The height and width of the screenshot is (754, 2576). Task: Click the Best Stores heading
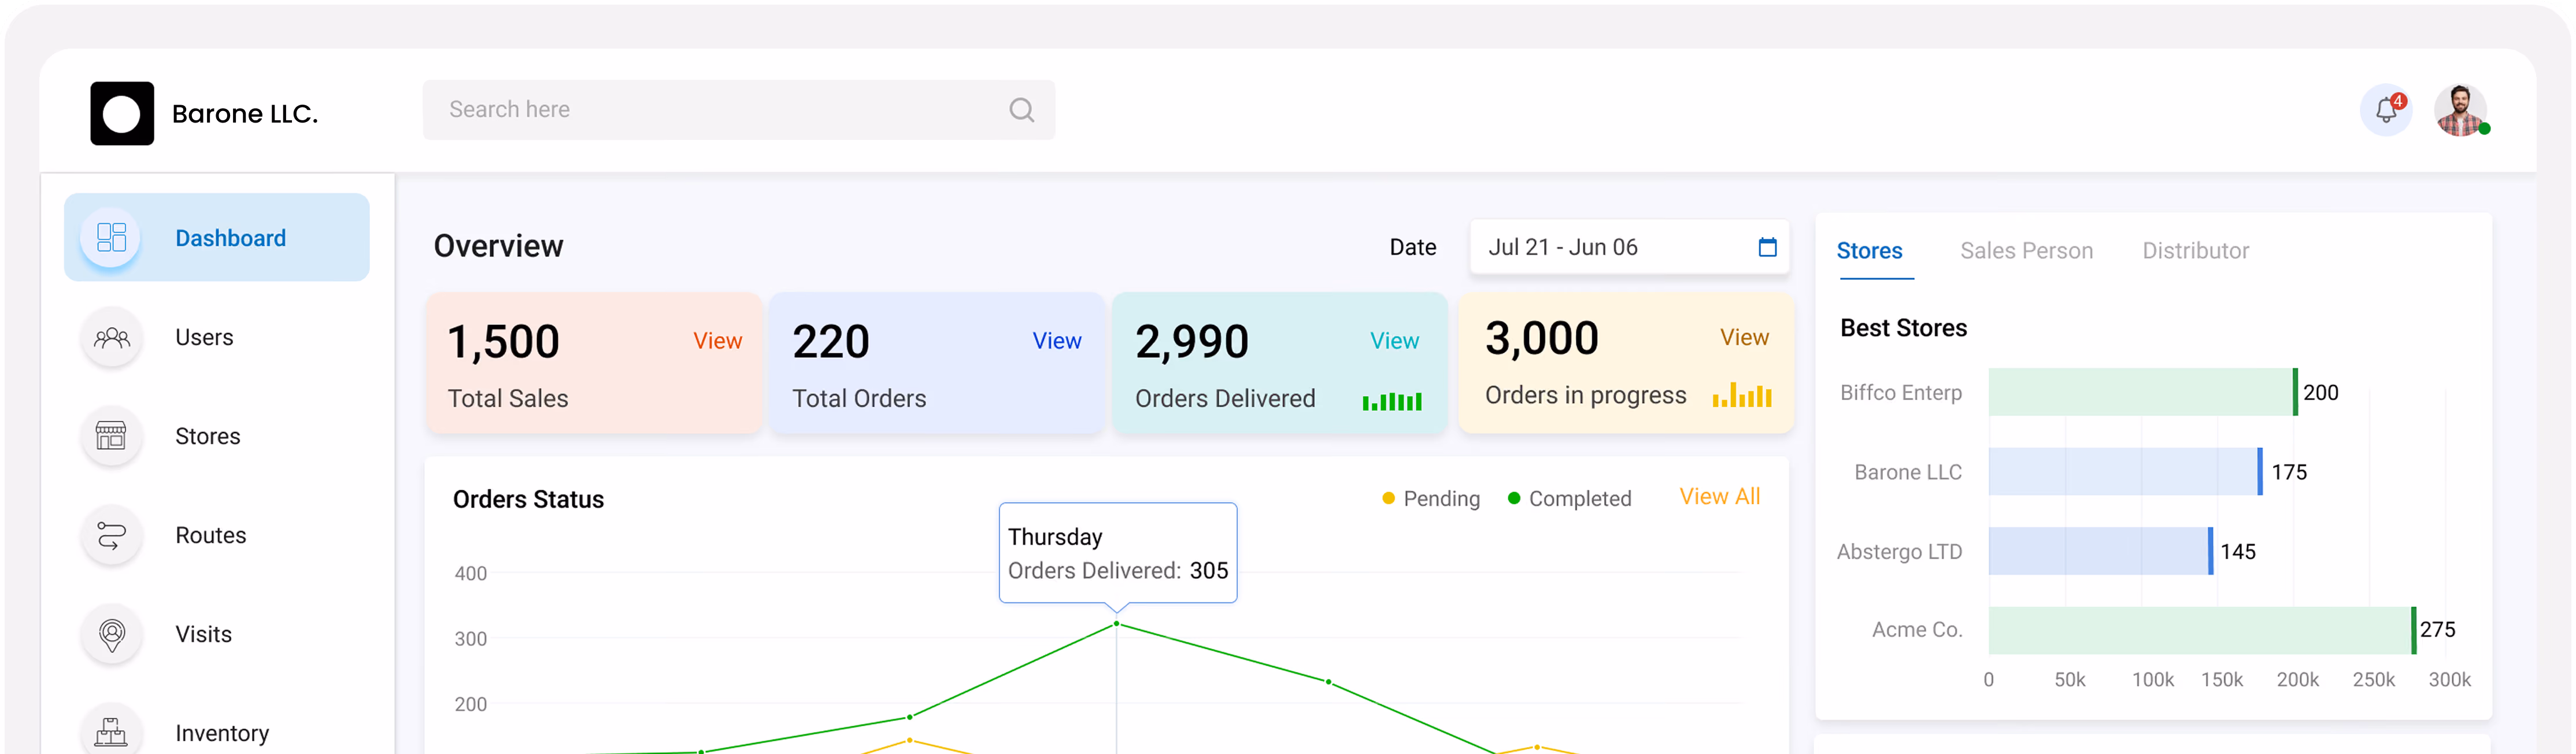[1903, 328]
